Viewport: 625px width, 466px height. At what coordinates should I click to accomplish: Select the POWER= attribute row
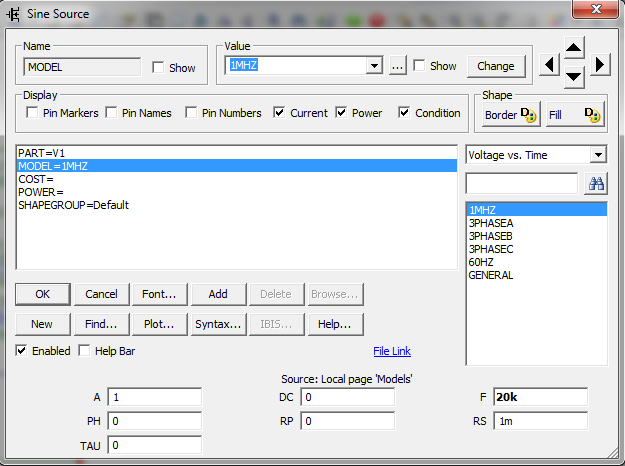[x=237, y=192]
